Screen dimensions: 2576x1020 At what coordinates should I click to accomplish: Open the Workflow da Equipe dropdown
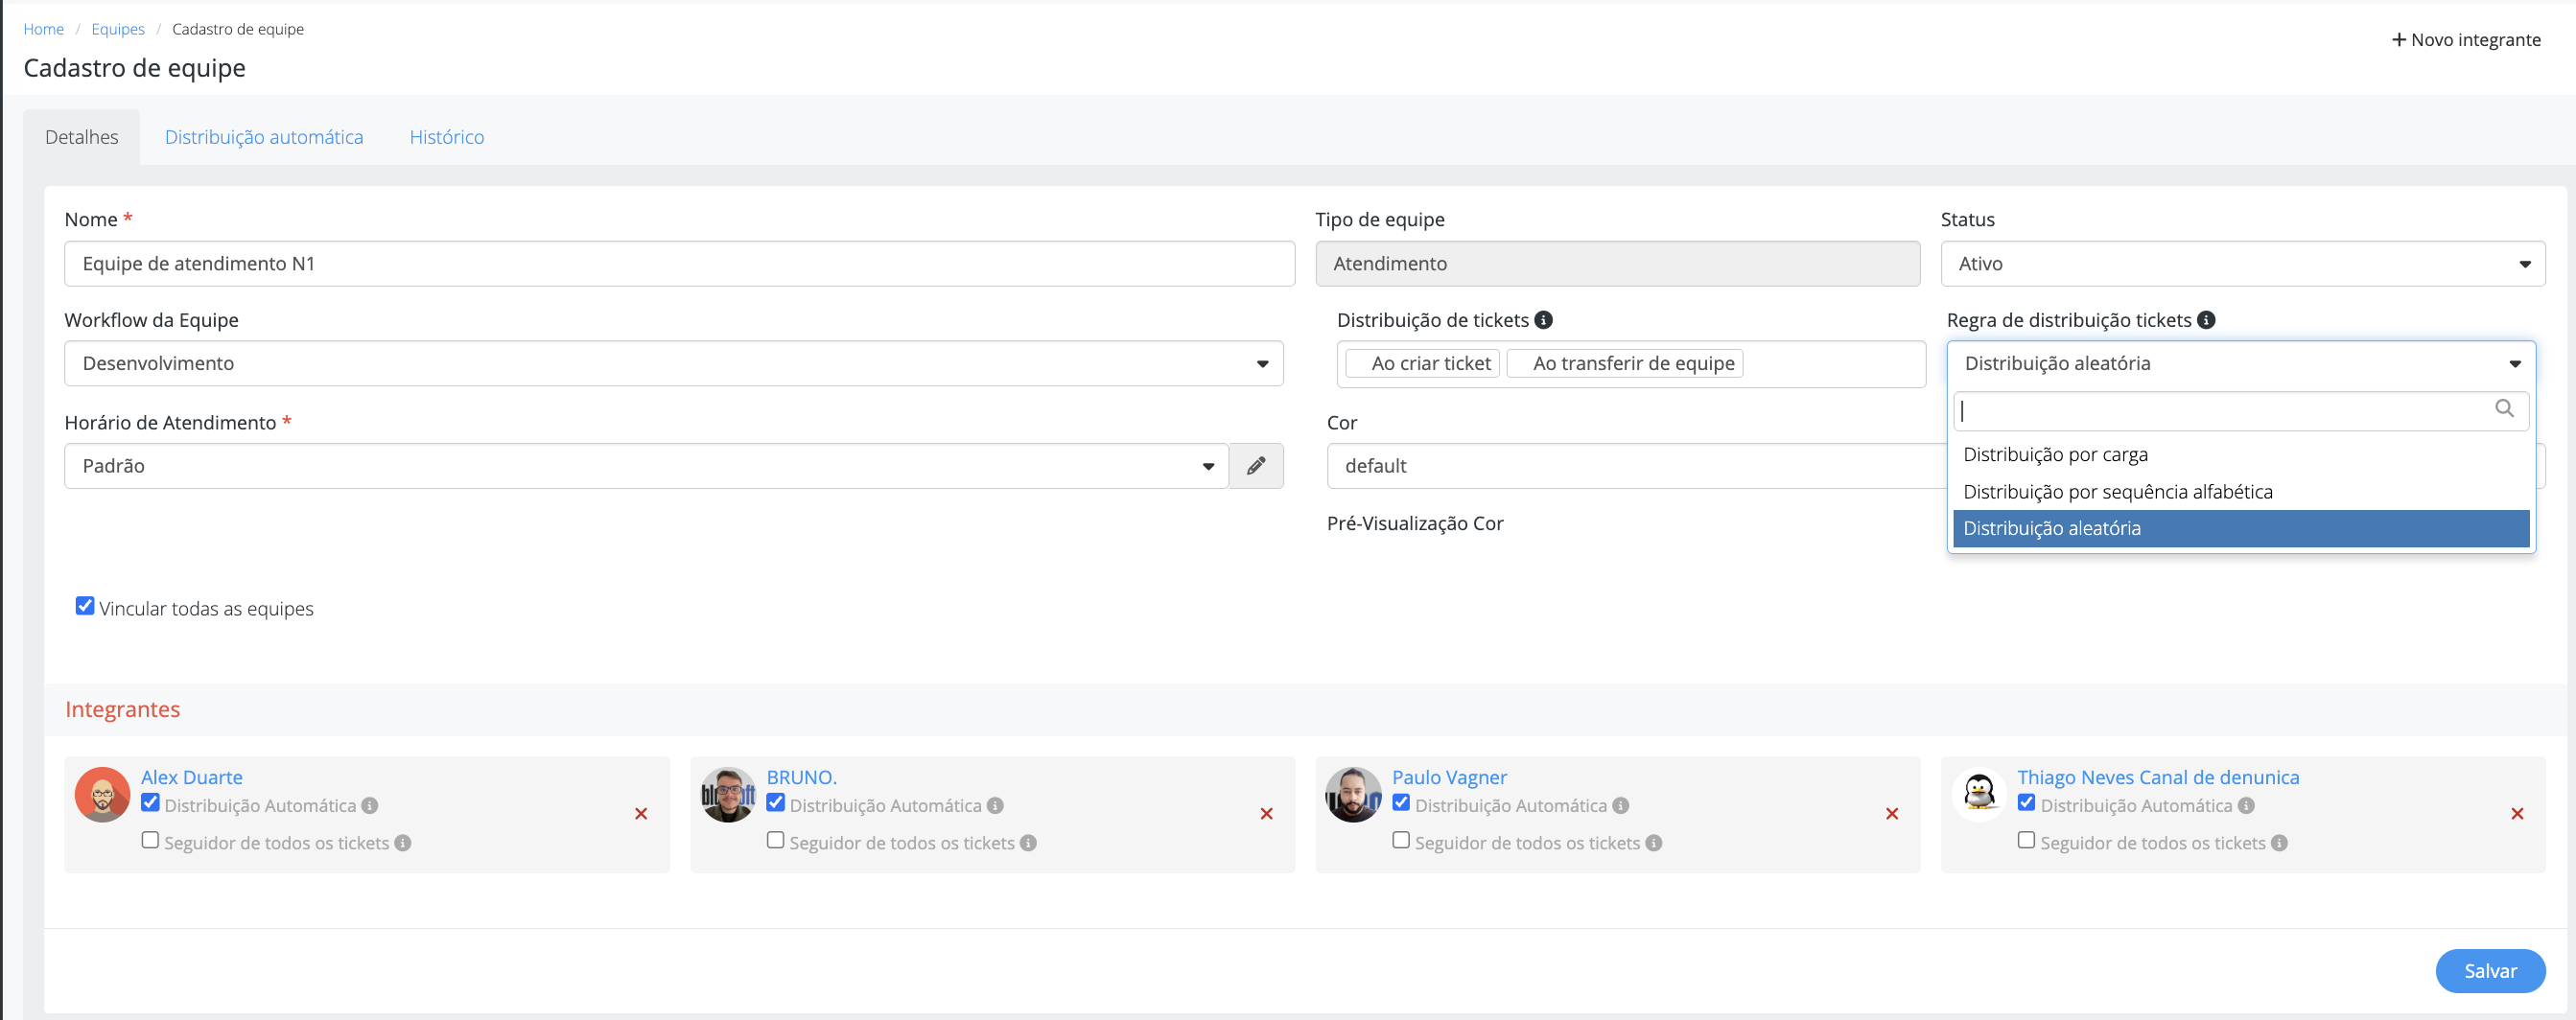[x=674, y=364]
